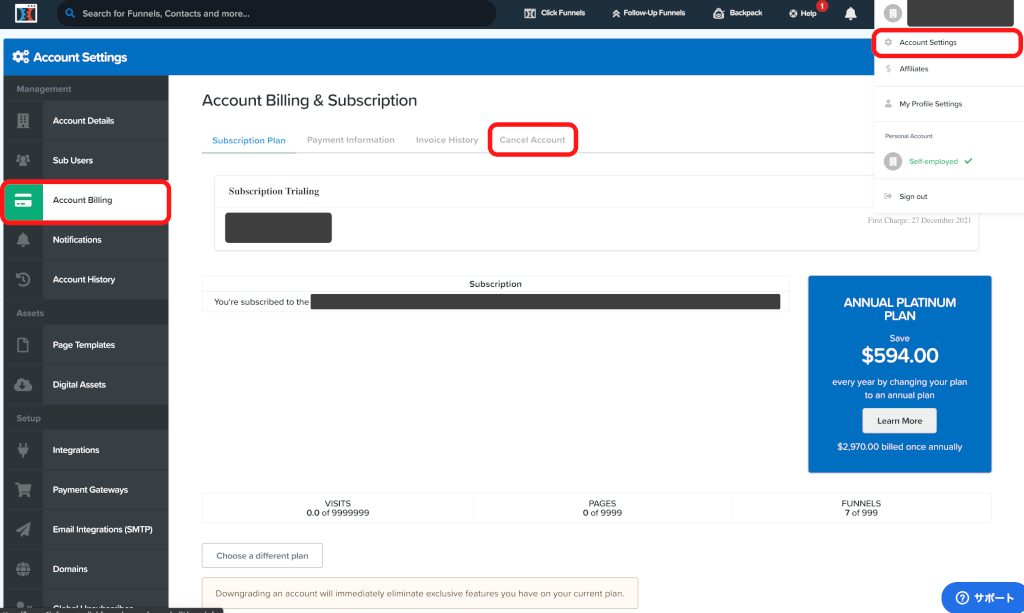Open the notifications bell in header
The image size is (1024, 613).
[x=850, y=14]
